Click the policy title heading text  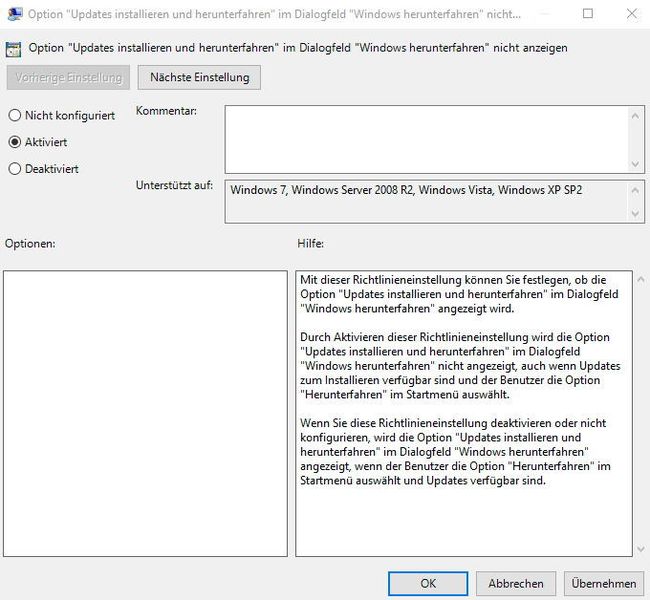click(x=298, y=48)
